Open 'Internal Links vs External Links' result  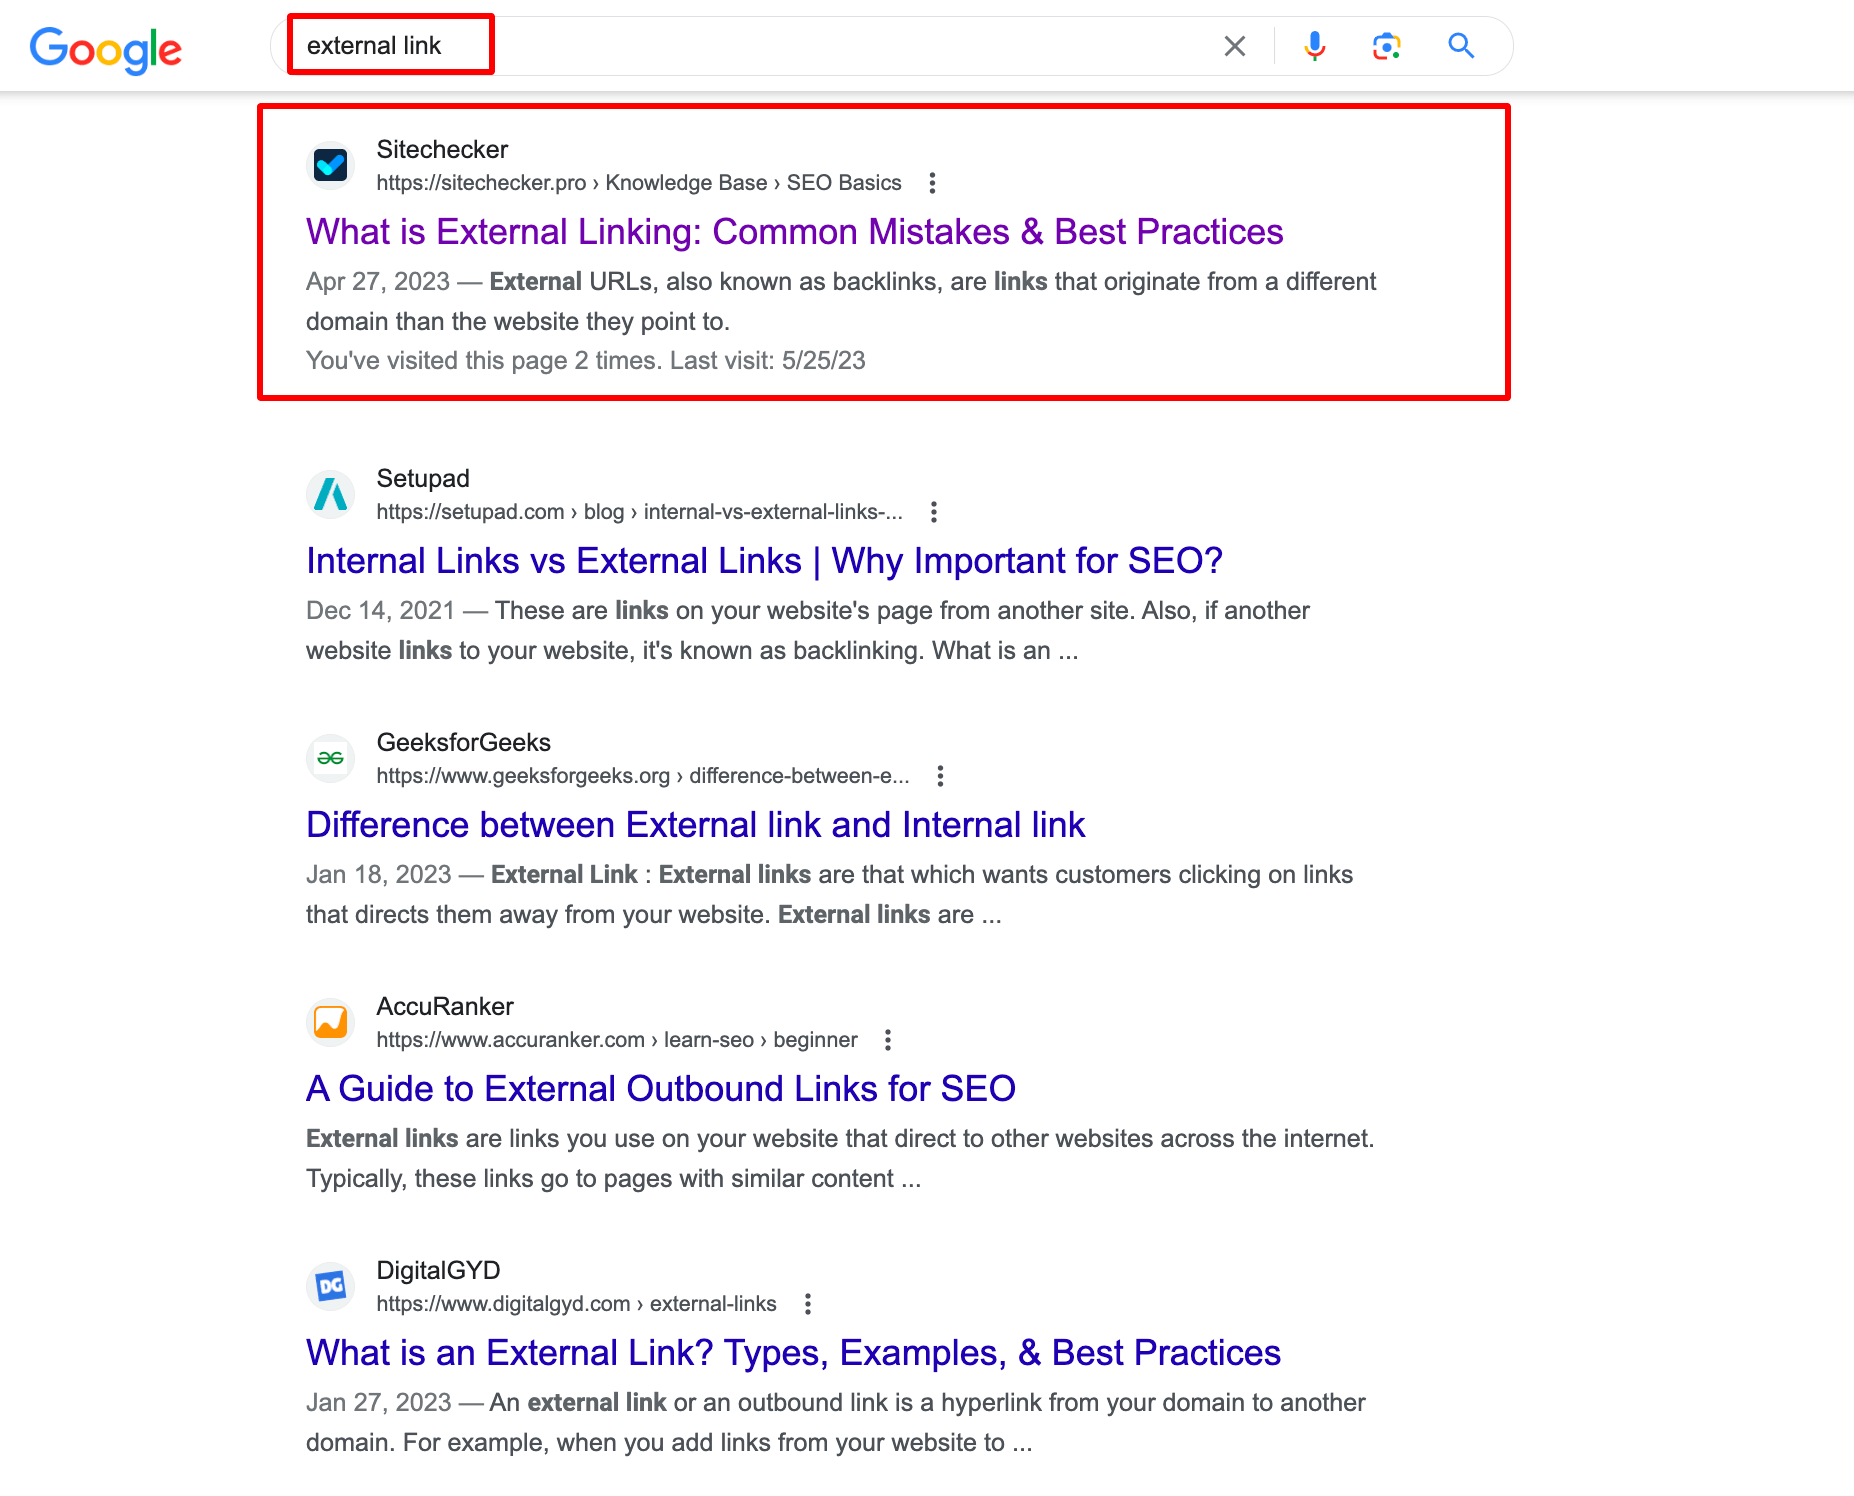pos(765,561)
